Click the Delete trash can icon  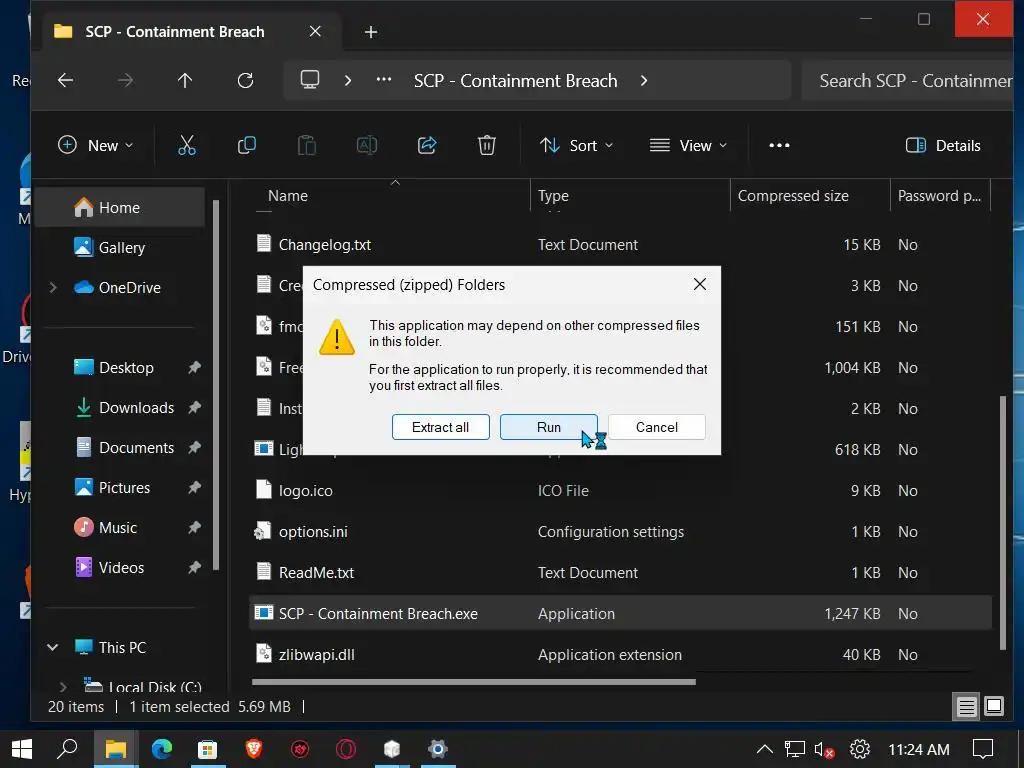pyautogui.click(x=487, y=145)
